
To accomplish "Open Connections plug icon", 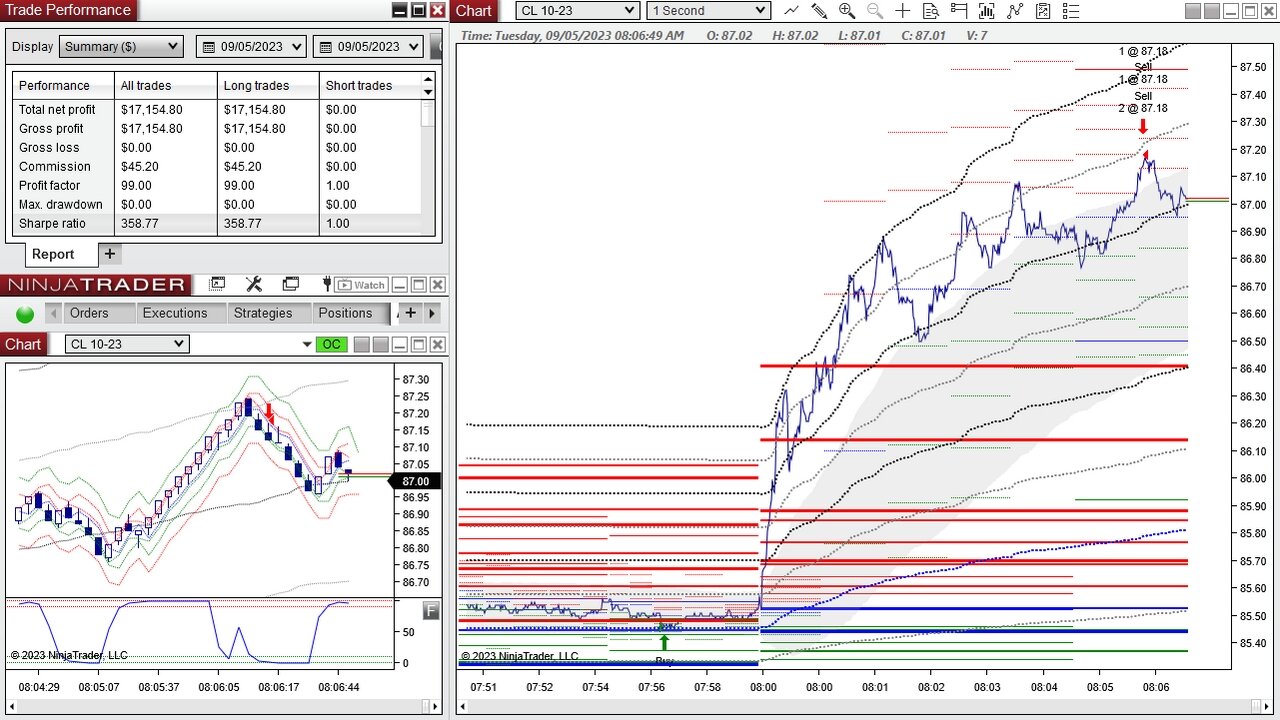I will coord(325,285).
